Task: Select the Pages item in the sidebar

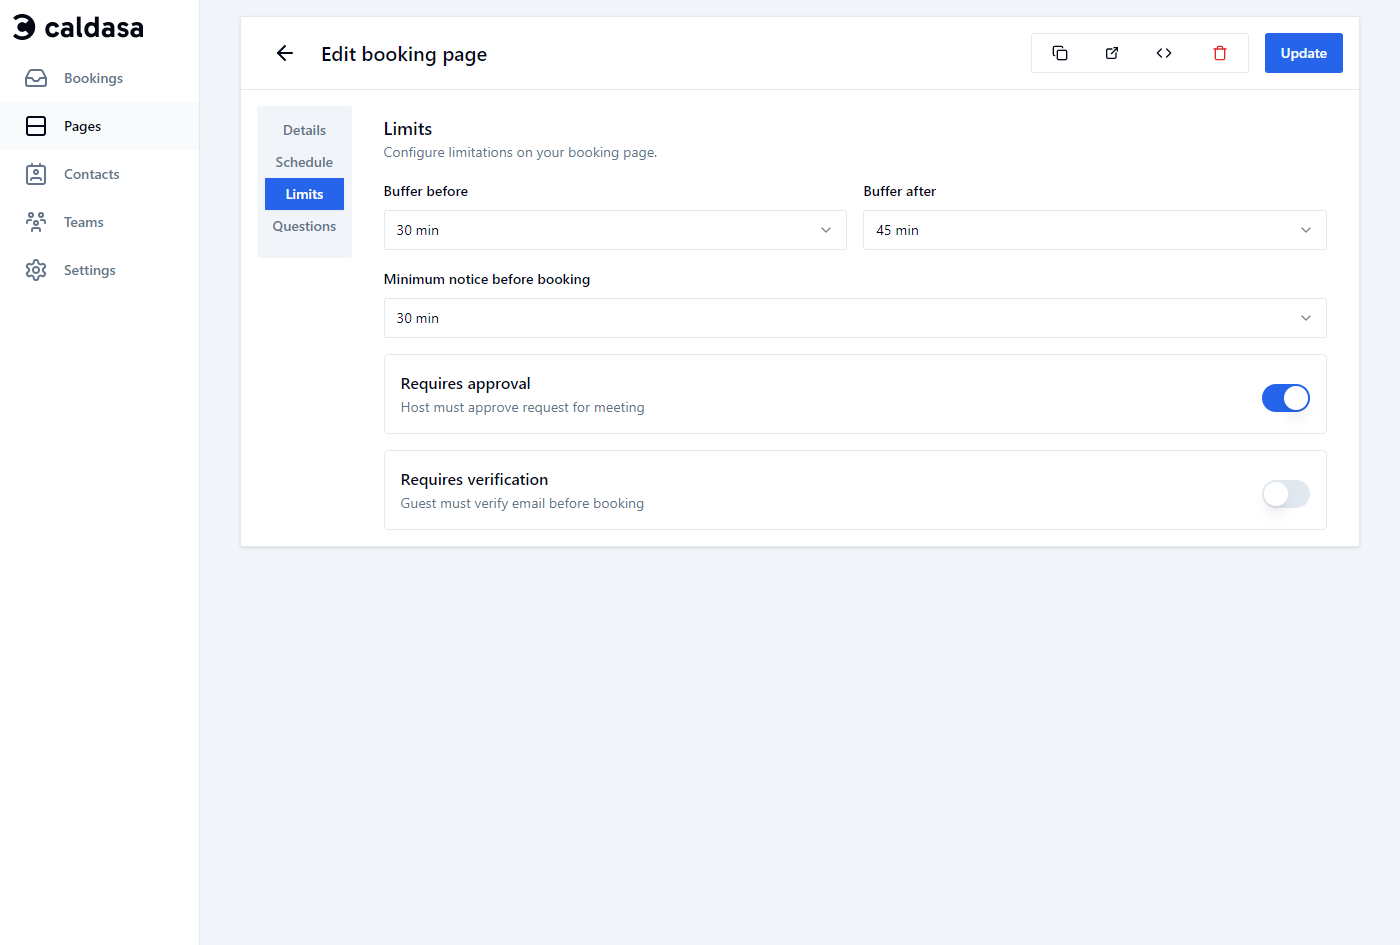Action: [82, 126]
